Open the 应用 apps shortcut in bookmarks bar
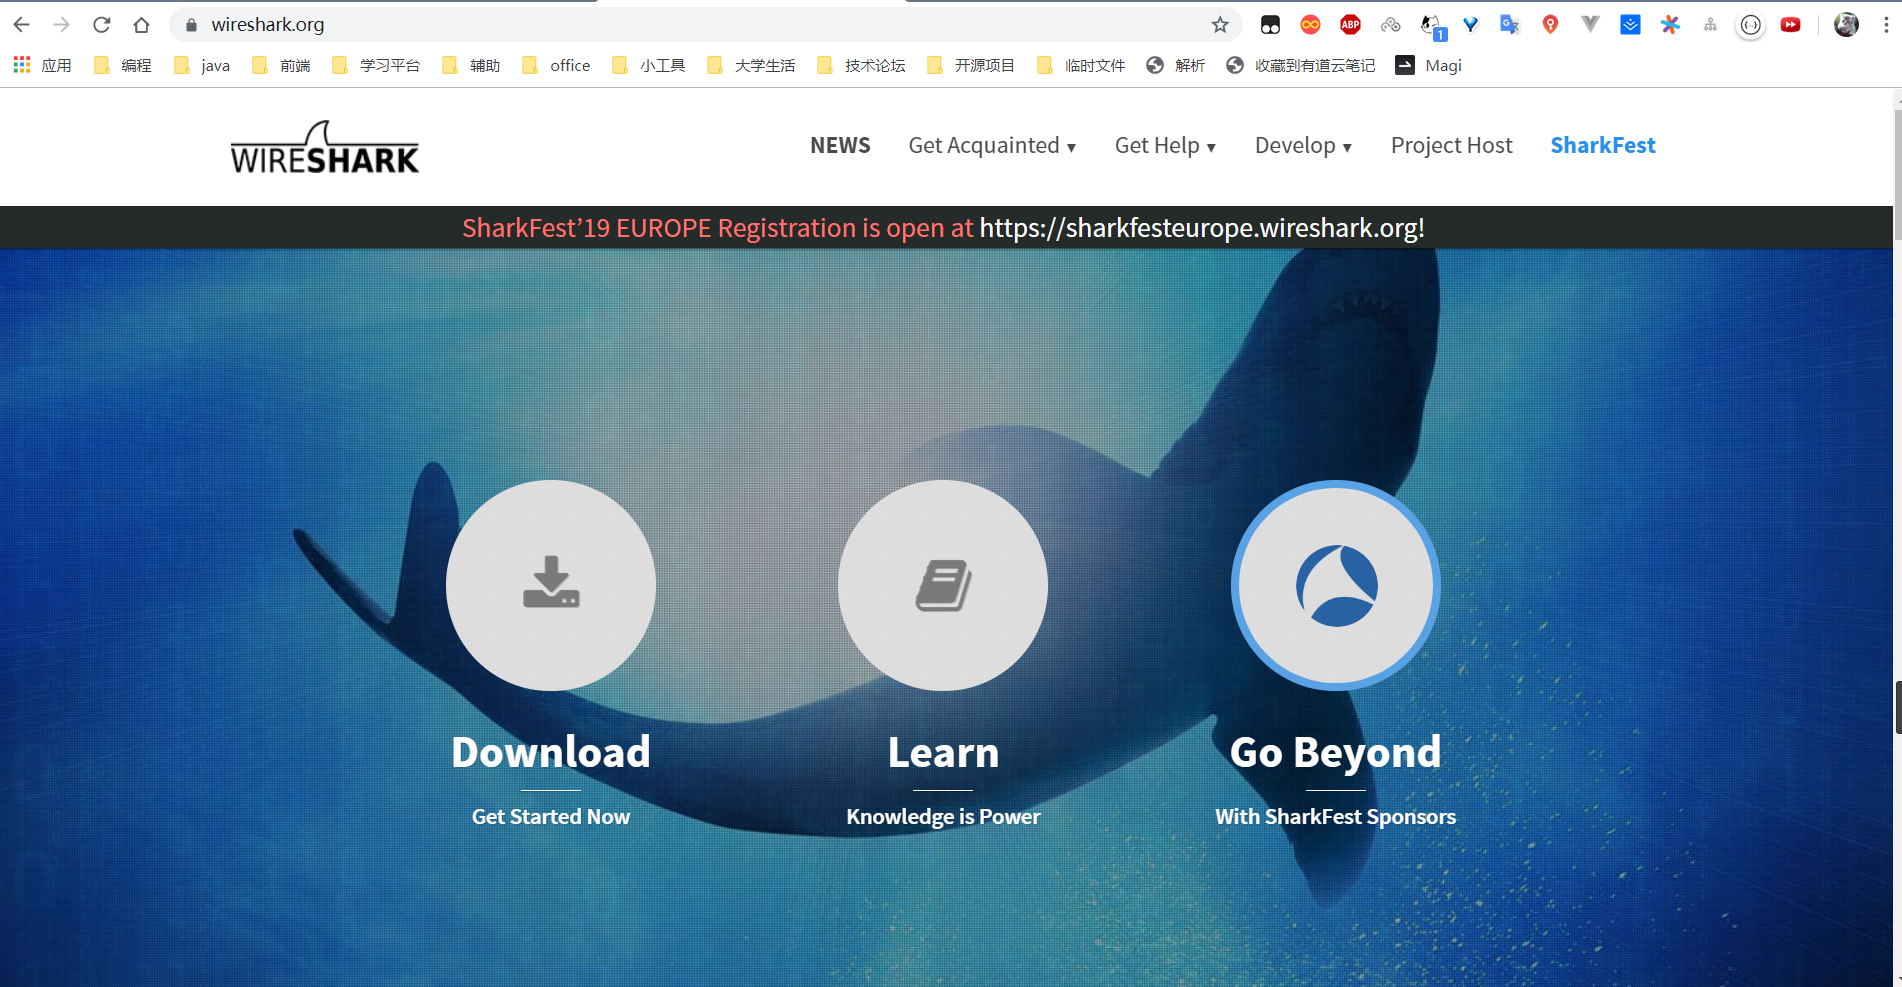 pos(42,65)
